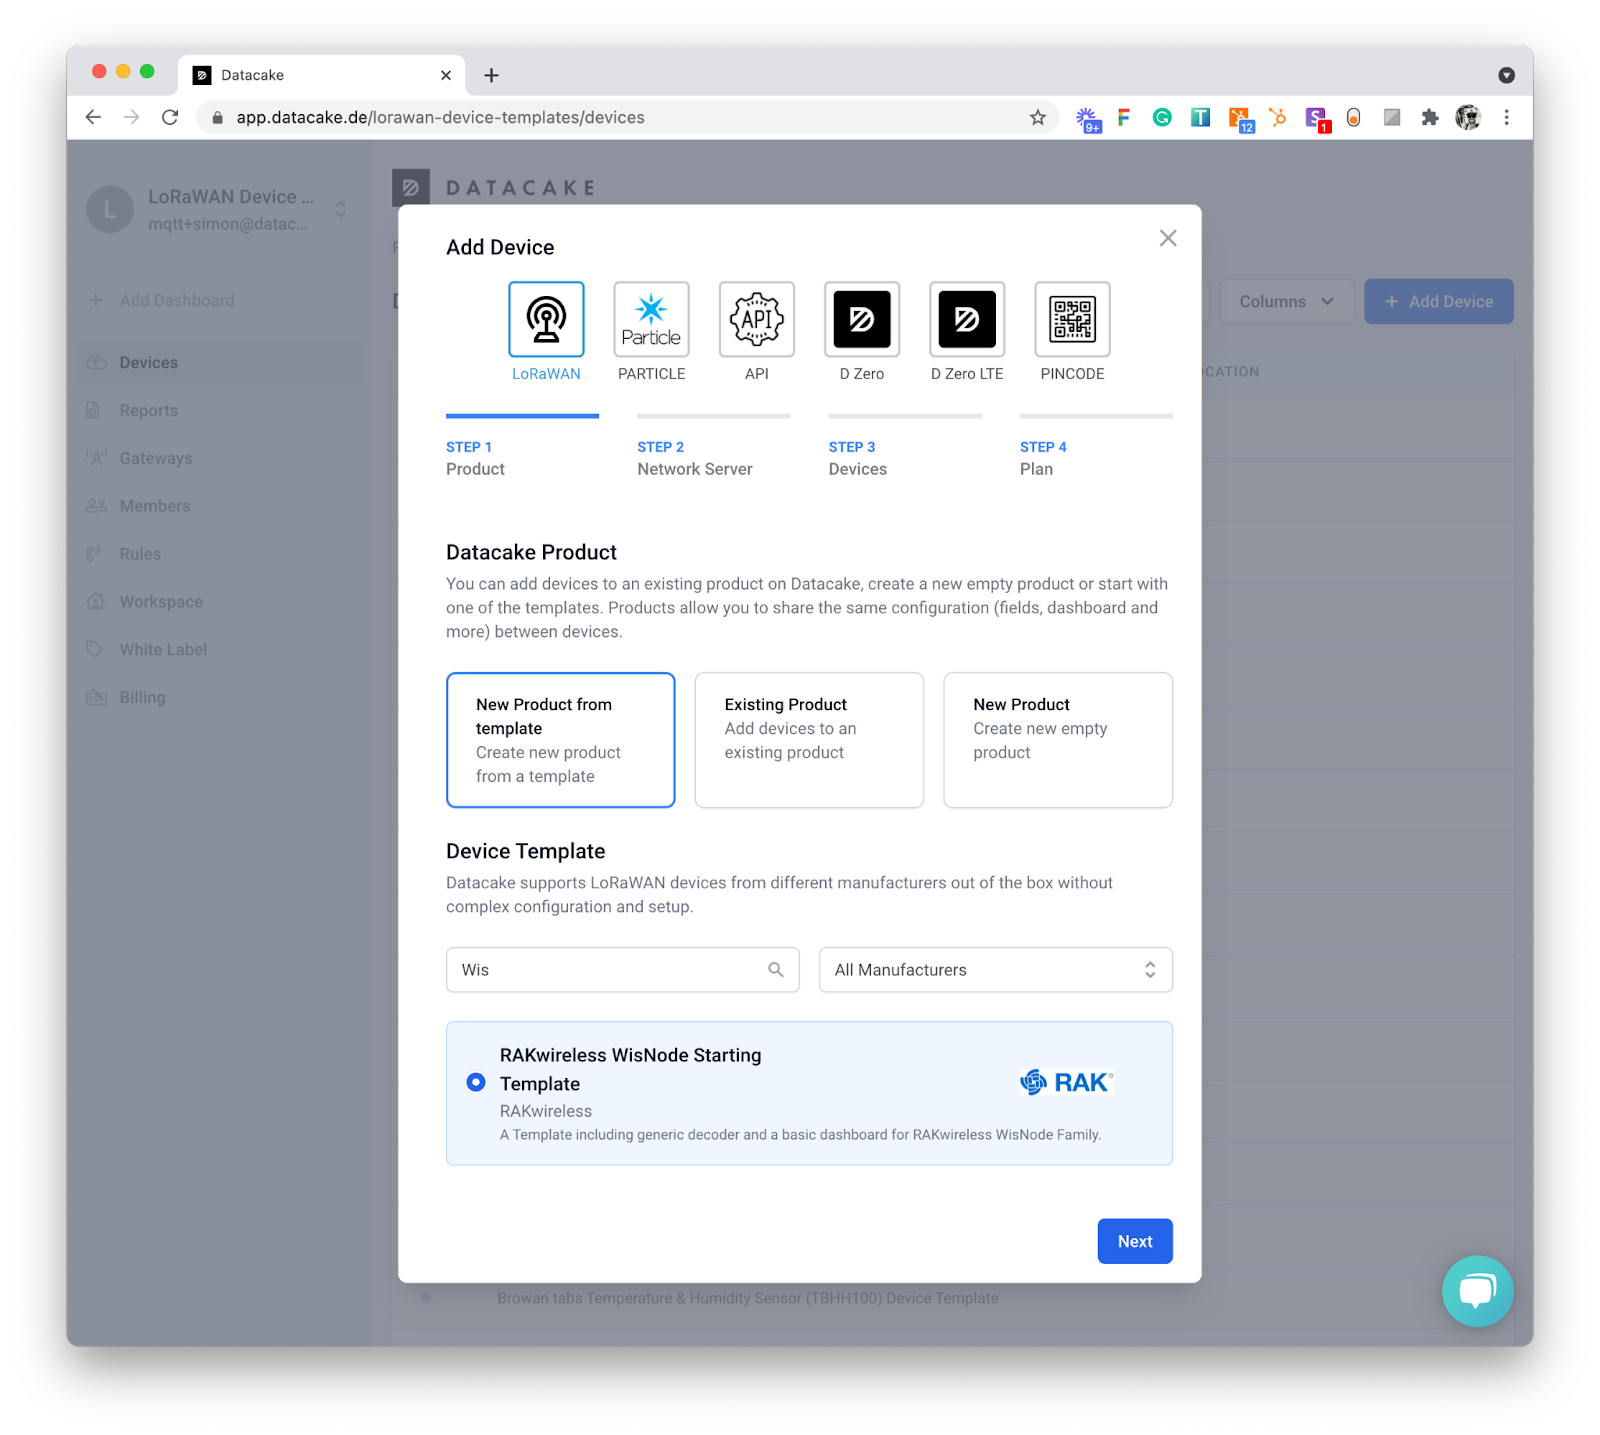Choose the Particle device type icon
This screenshot has width=1600, height=1435.
pyautogui.click(x=651, y=319)
